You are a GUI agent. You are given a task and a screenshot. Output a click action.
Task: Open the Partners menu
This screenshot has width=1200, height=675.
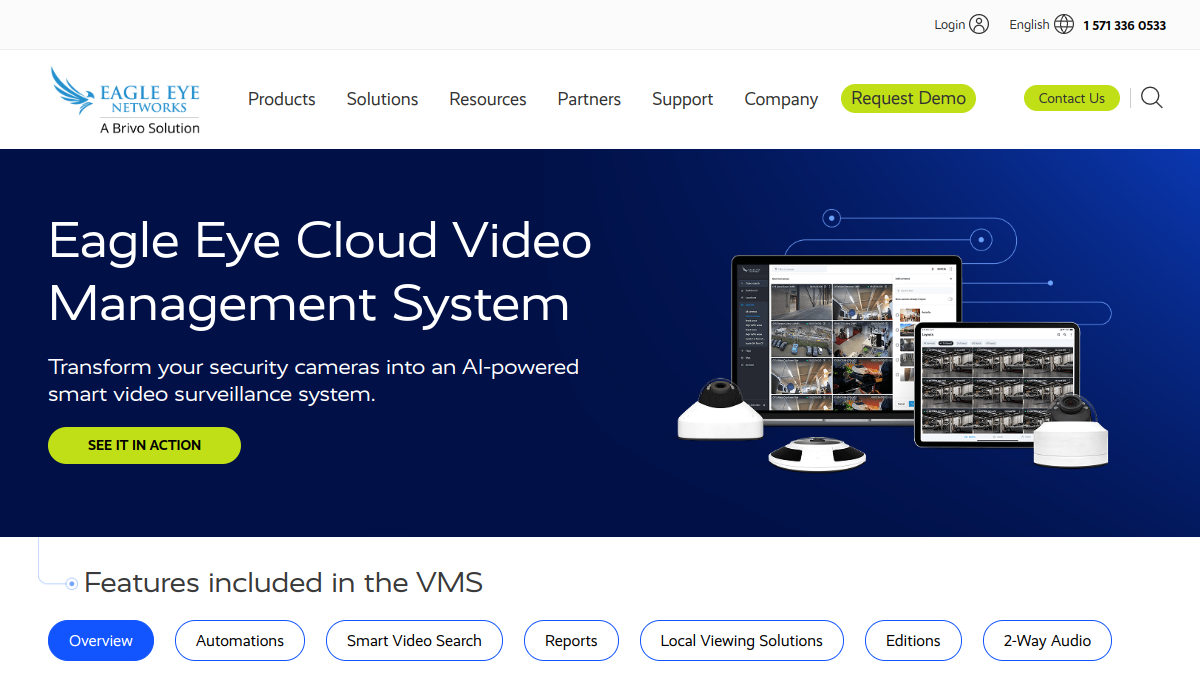click(x=589, y=99)
